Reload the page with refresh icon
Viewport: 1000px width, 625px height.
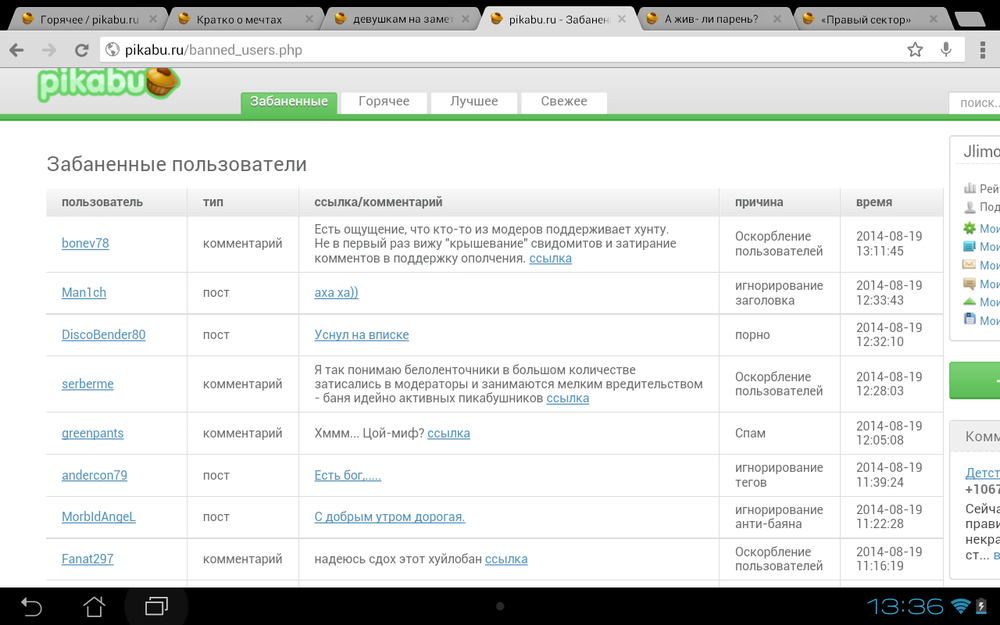[x=82, y=50]
